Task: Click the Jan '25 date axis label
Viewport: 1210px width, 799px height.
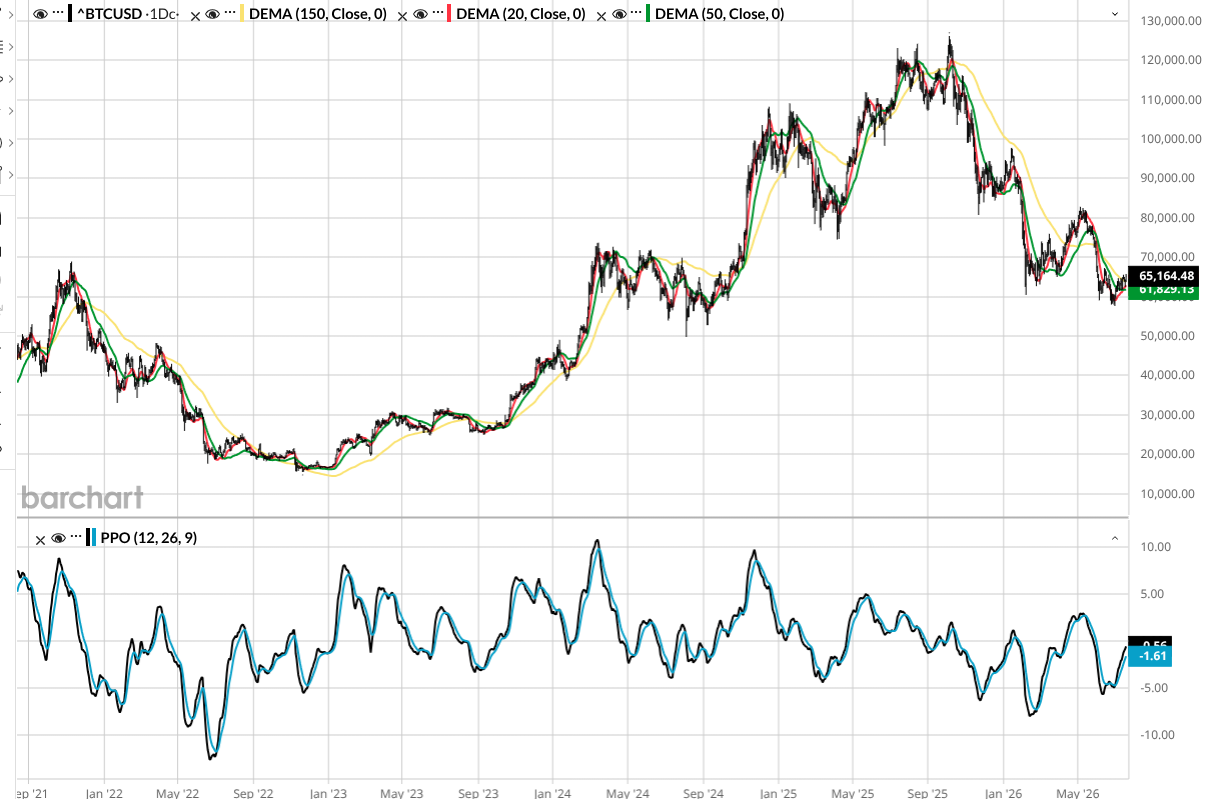Action: [779, 793]
